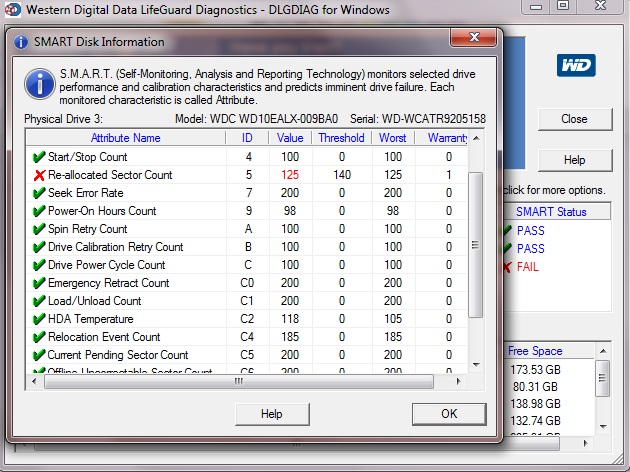Click the SMART Status column header in main window
Viewport: 630px width, 472px height.
557,212
